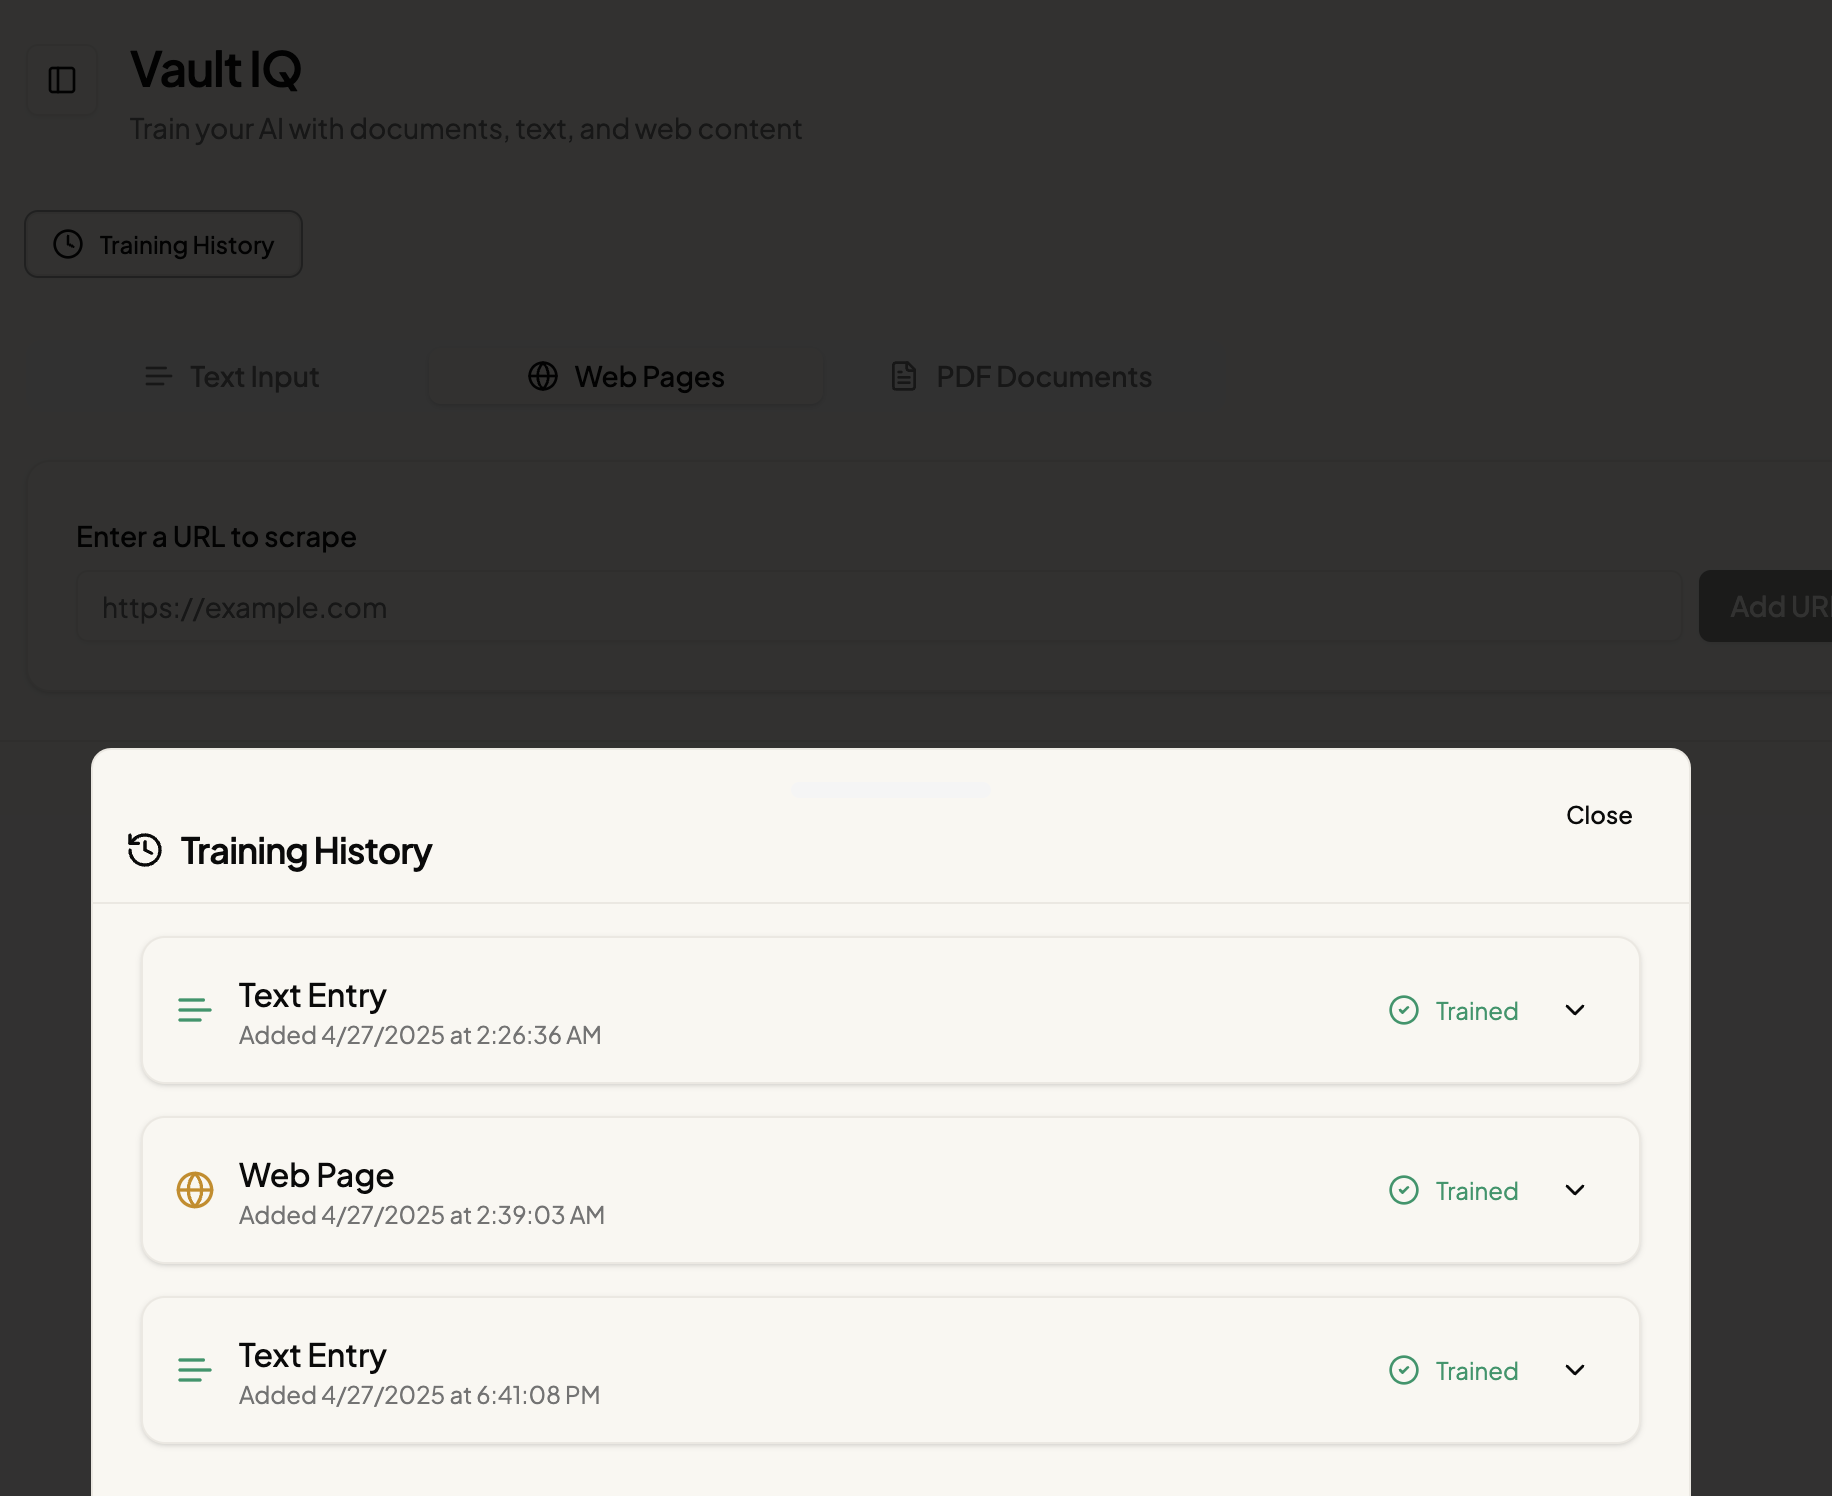Click the globe icon on Web Page entry
The image size is (1832, 1496).
tap(195, 1190)
